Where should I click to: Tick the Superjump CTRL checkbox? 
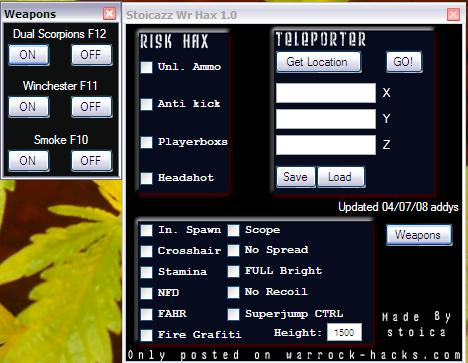(x=233, y=314)
